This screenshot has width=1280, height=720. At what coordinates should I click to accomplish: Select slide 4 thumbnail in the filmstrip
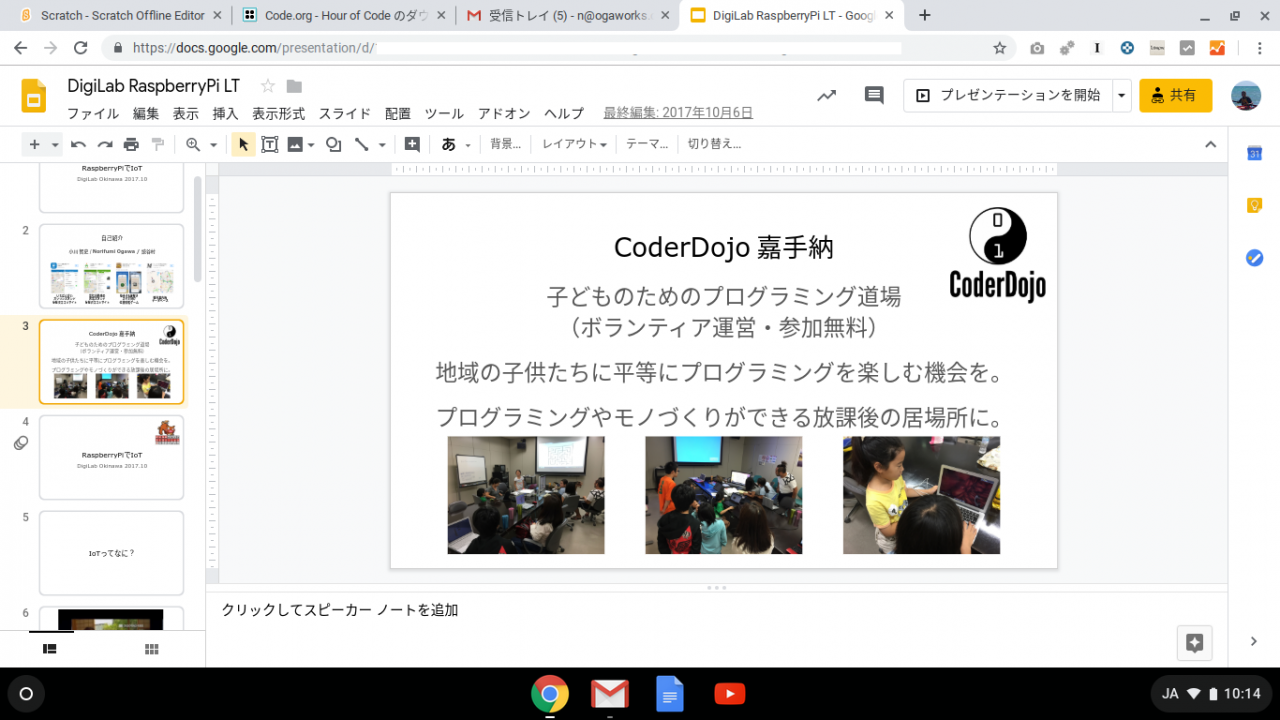tap(111, 457)
